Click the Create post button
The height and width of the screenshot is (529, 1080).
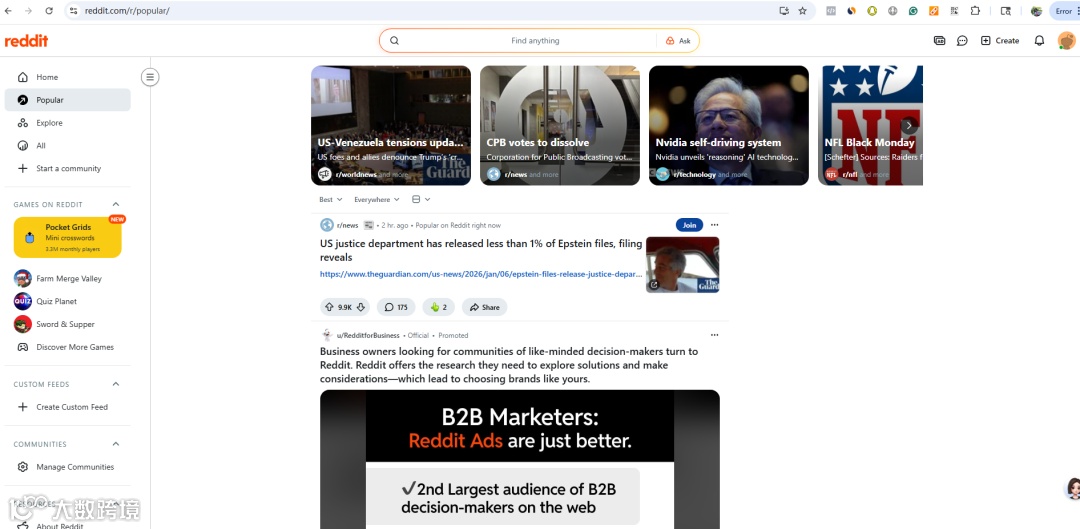point(1000,41)
